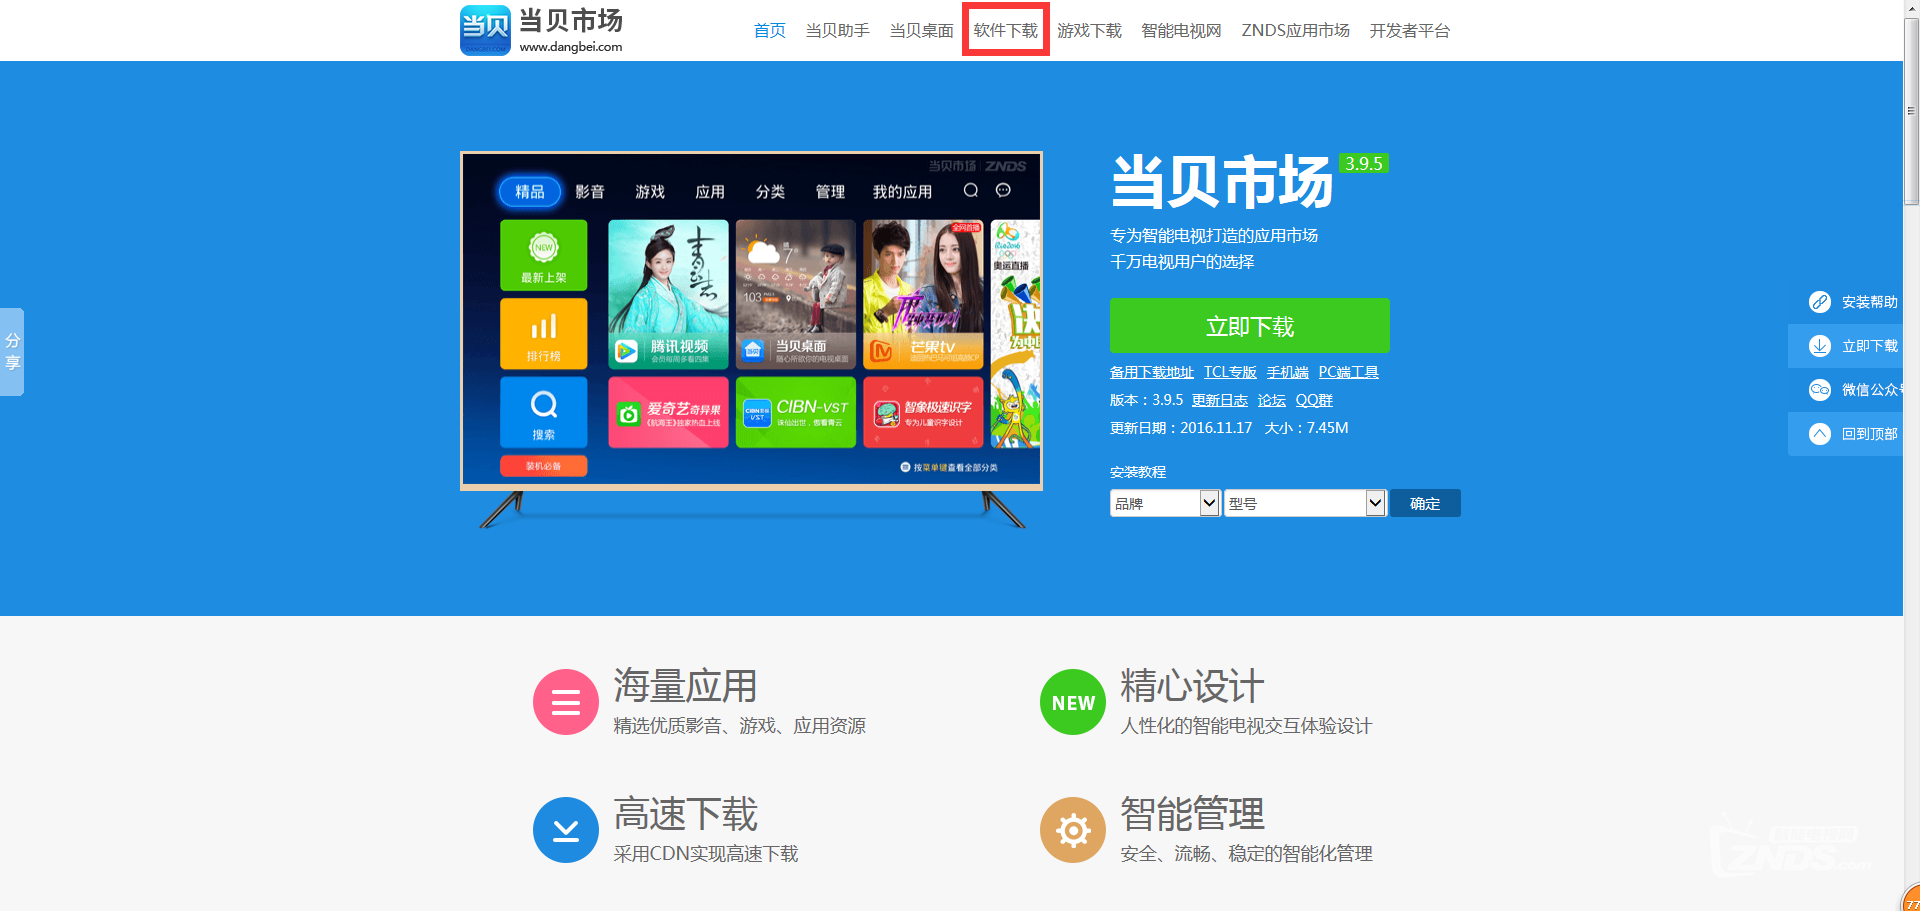1920x911 pixels.
Task: Click 微信公众号 sidebar icon
Action: click(1820, 390)
